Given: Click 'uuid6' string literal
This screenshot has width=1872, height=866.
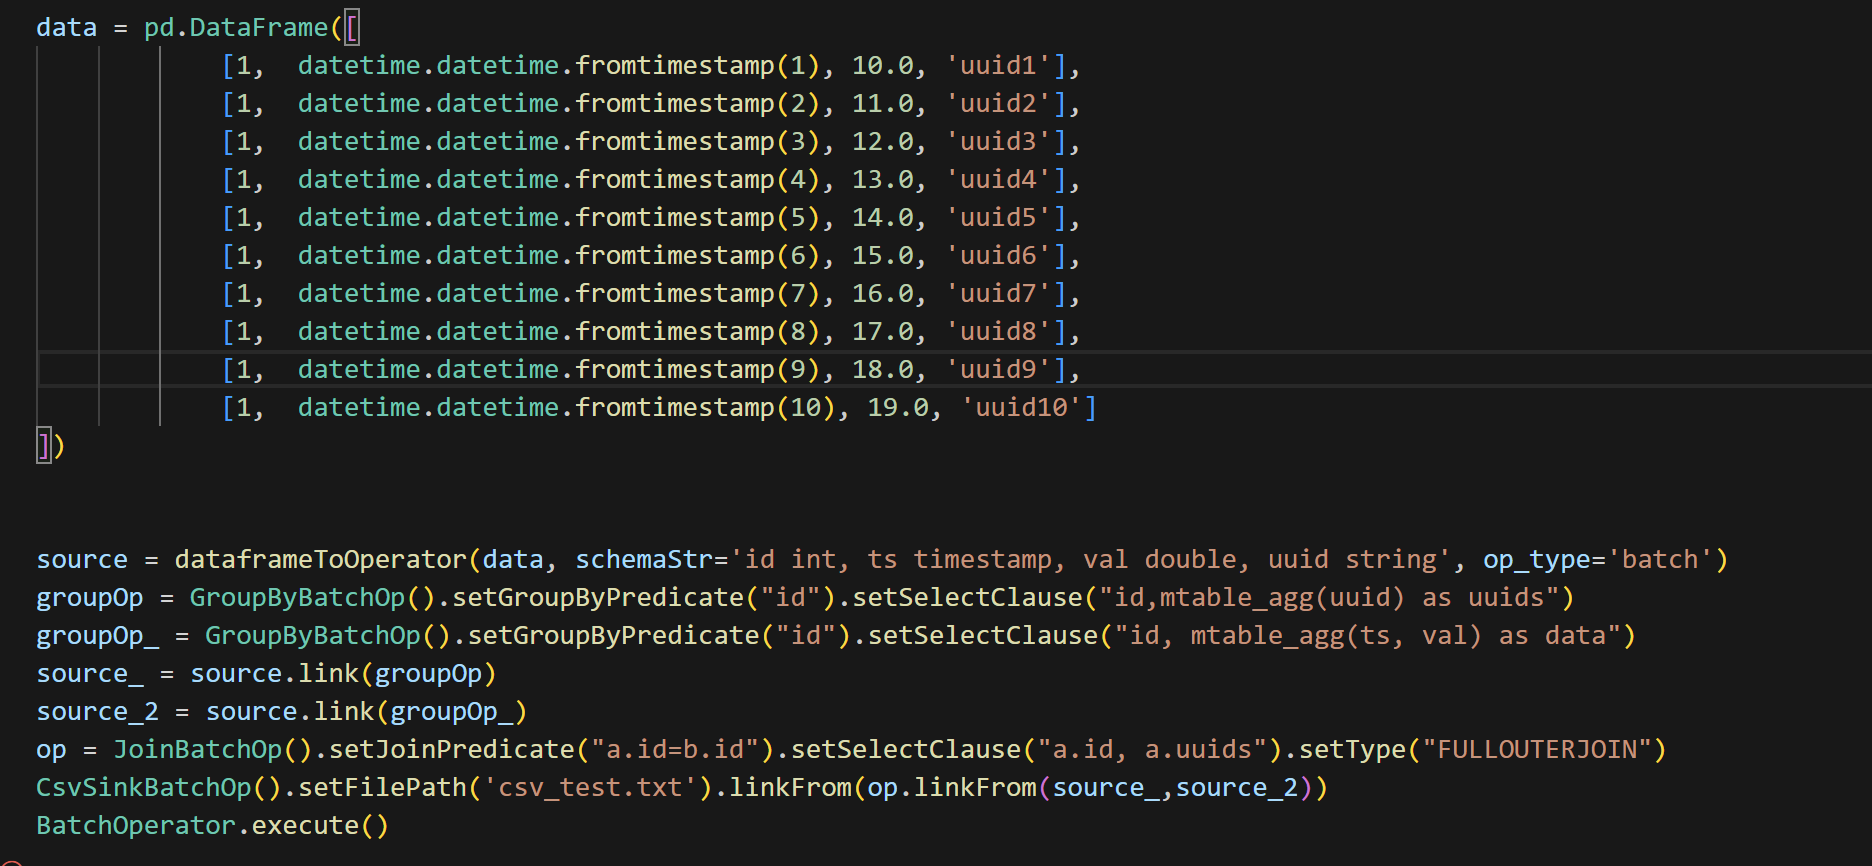Looking at the screenshot, I should point(998,256).
